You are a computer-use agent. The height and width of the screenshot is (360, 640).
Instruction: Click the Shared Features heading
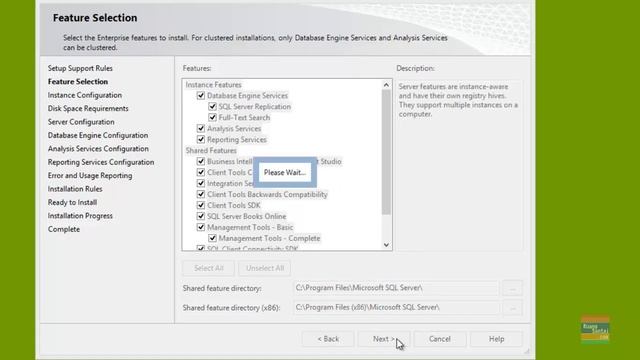click(211, 151)
